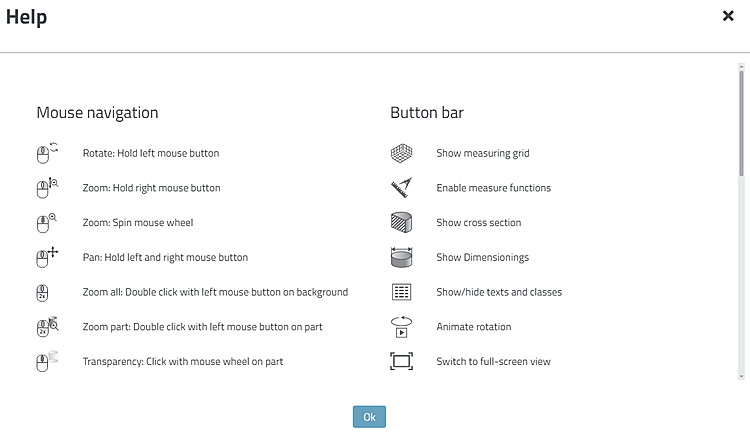Click the measuring grid icon
The height and width of the screenshot is (437, 750).
[x=401, y=153]
